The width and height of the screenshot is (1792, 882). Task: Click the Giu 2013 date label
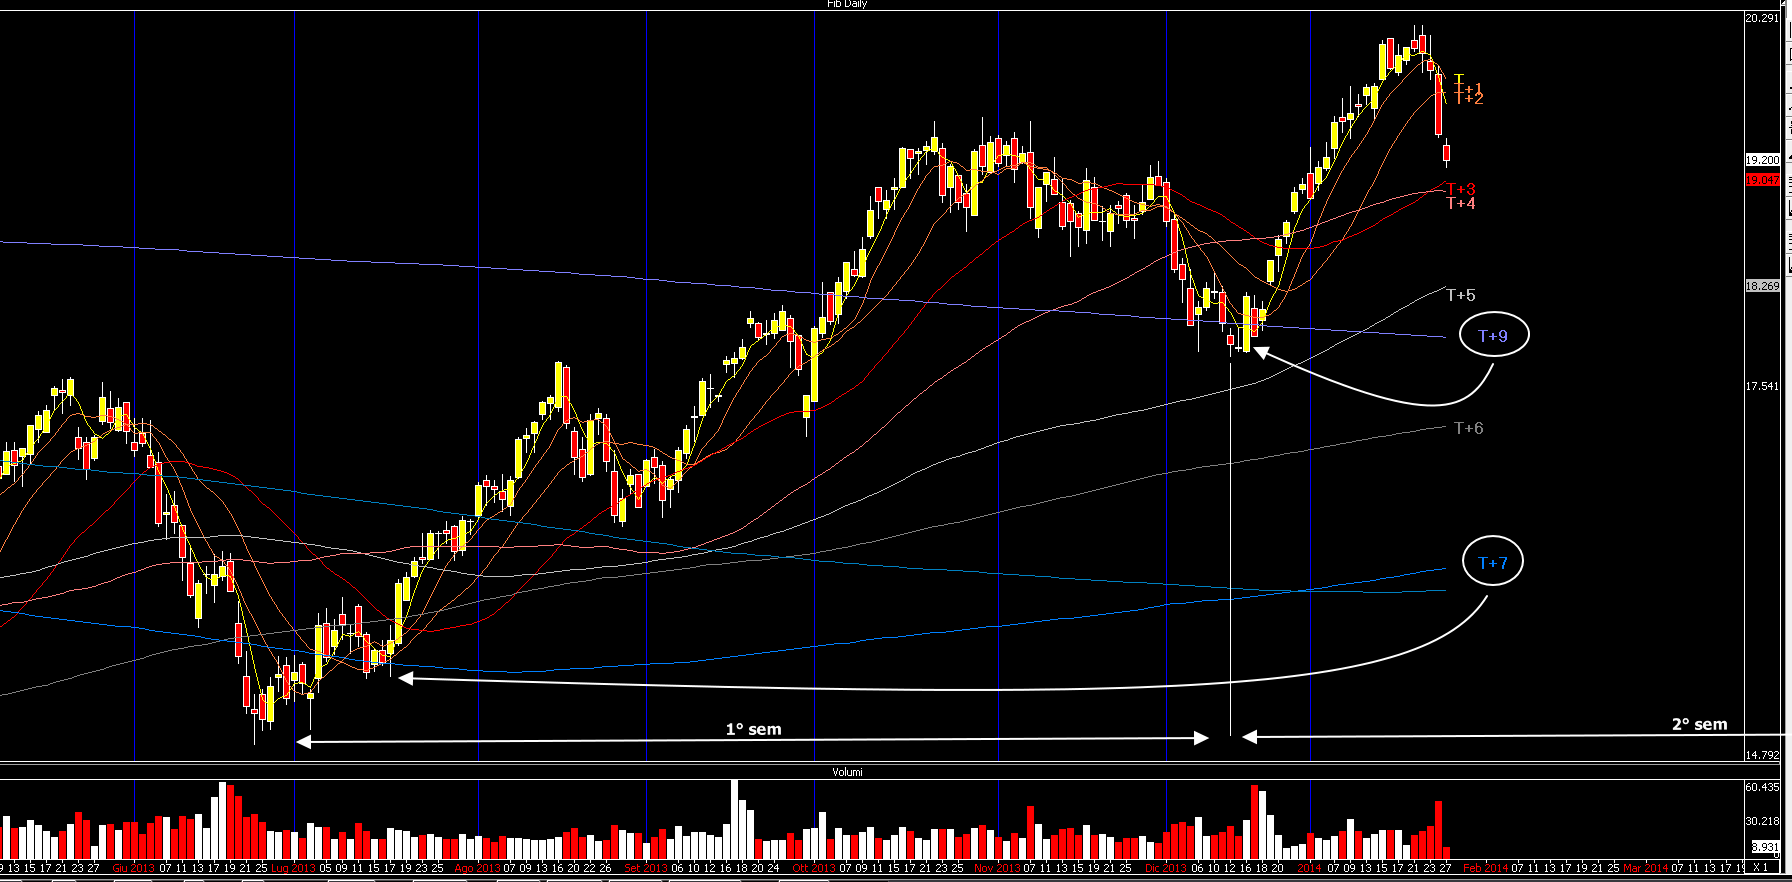(x=134, y=868)
